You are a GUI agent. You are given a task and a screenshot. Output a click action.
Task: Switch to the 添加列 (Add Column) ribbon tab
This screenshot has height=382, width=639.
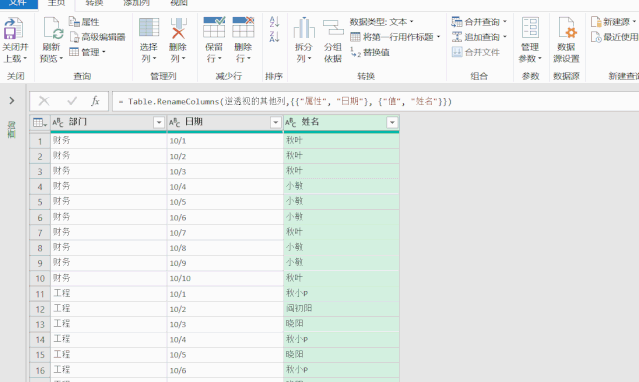tap(137, 3)
